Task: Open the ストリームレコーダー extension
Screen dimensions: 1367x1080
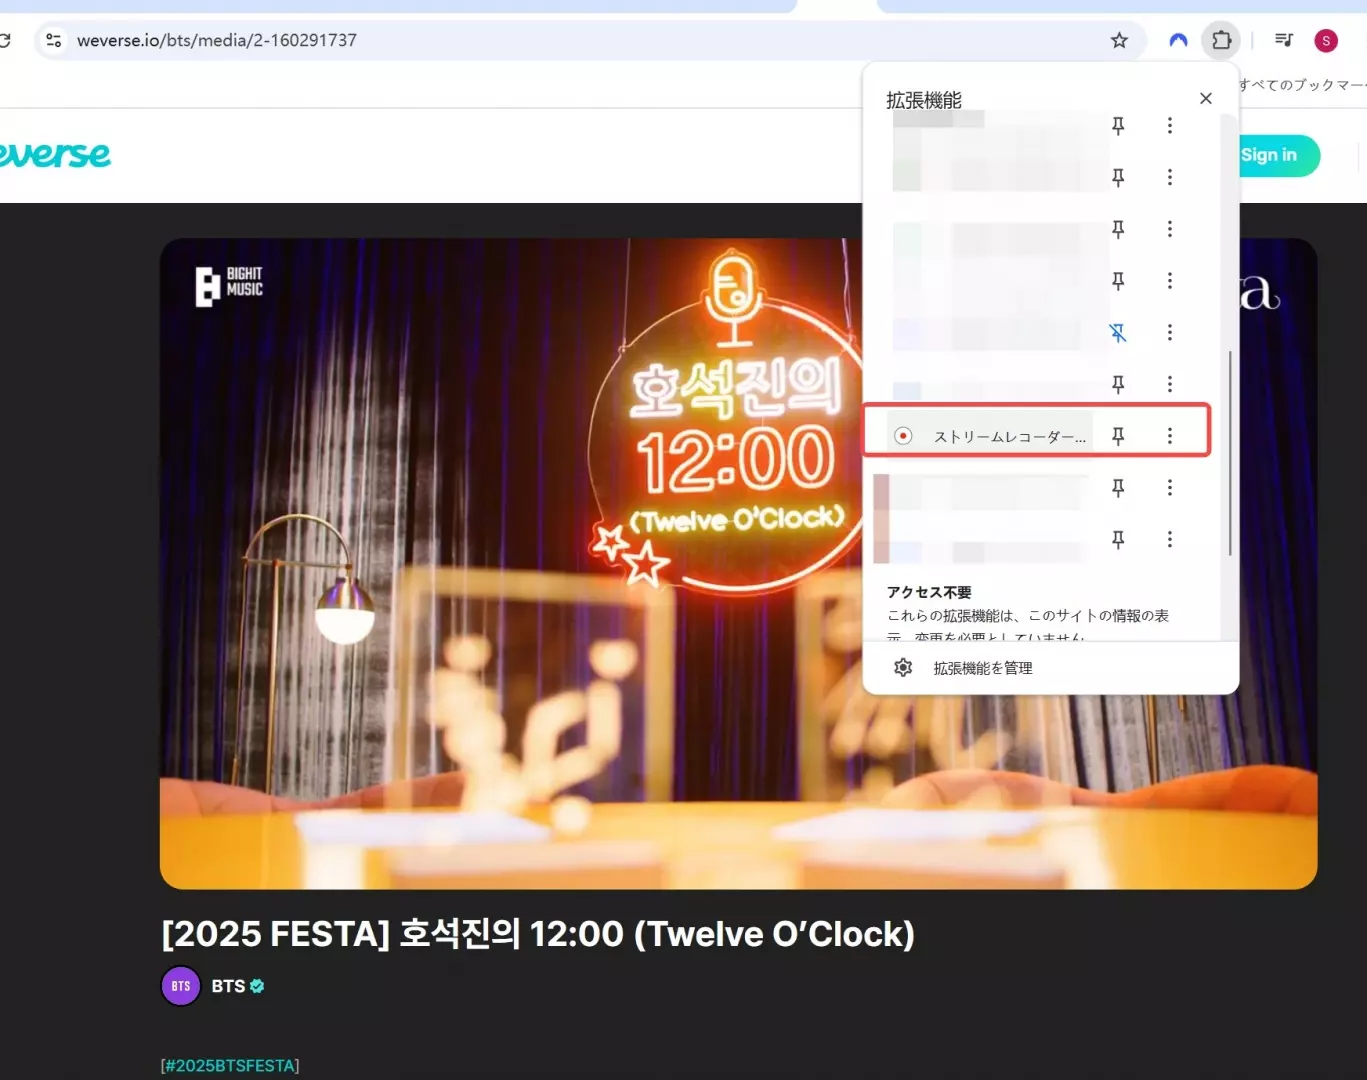Action: [989, 436]
